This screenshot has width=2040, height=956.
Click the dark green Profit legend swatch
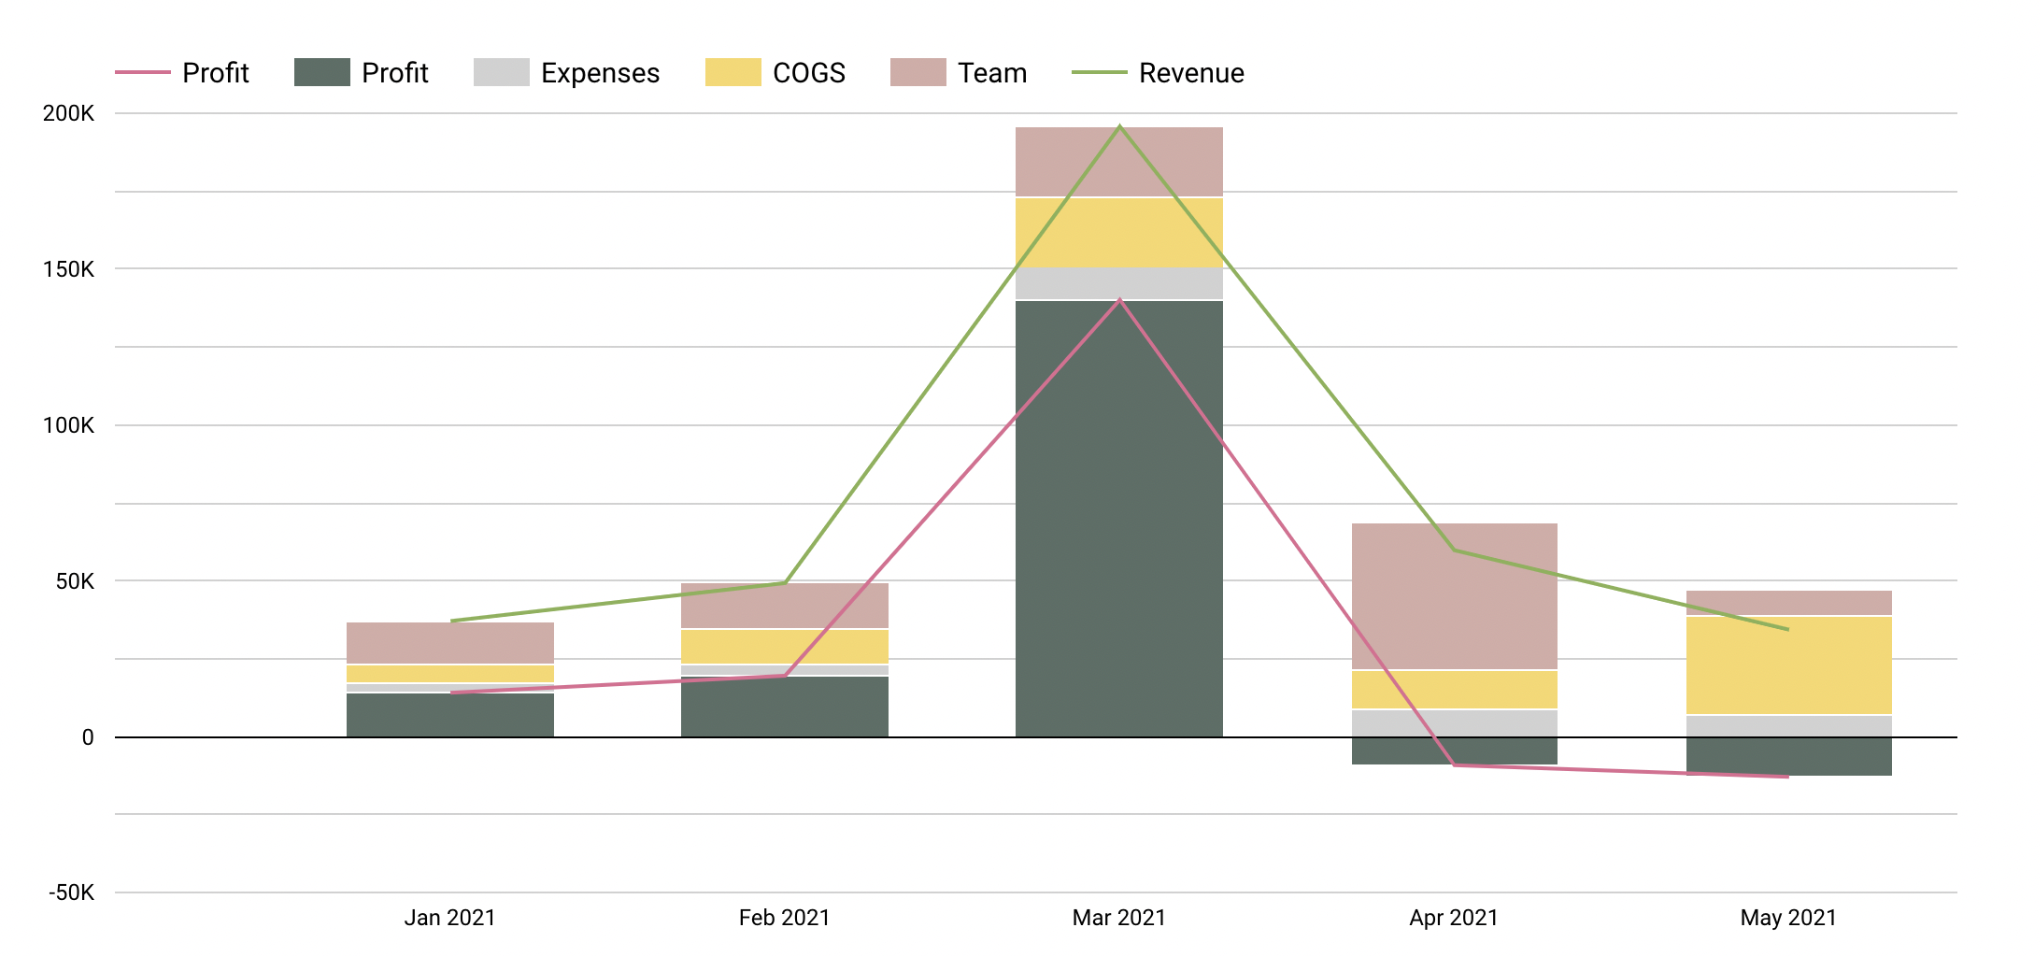coord(322,73)
